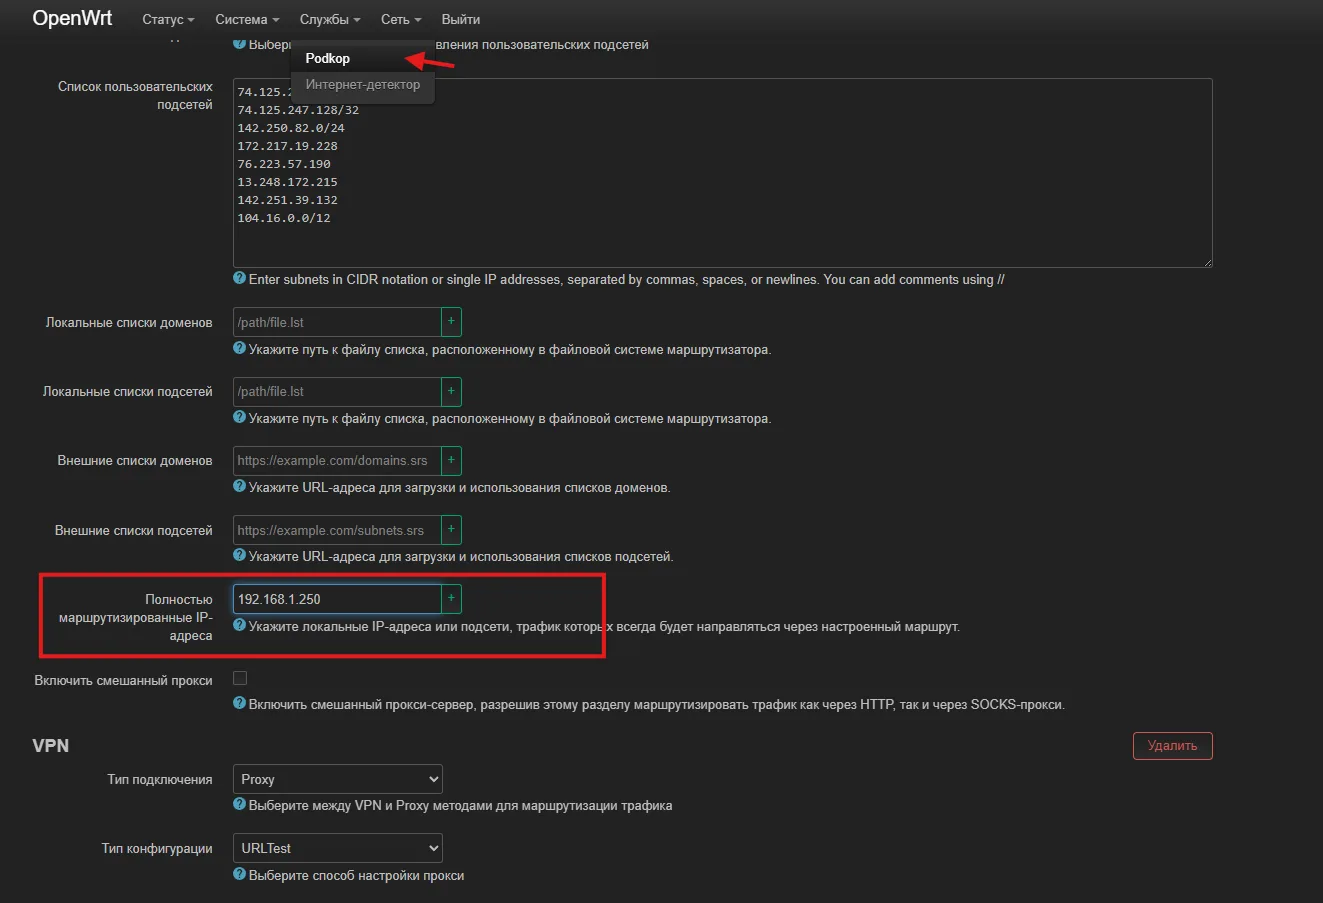
Task: Click help icon under Внешние списки подсетей
Action: point(240,555)
